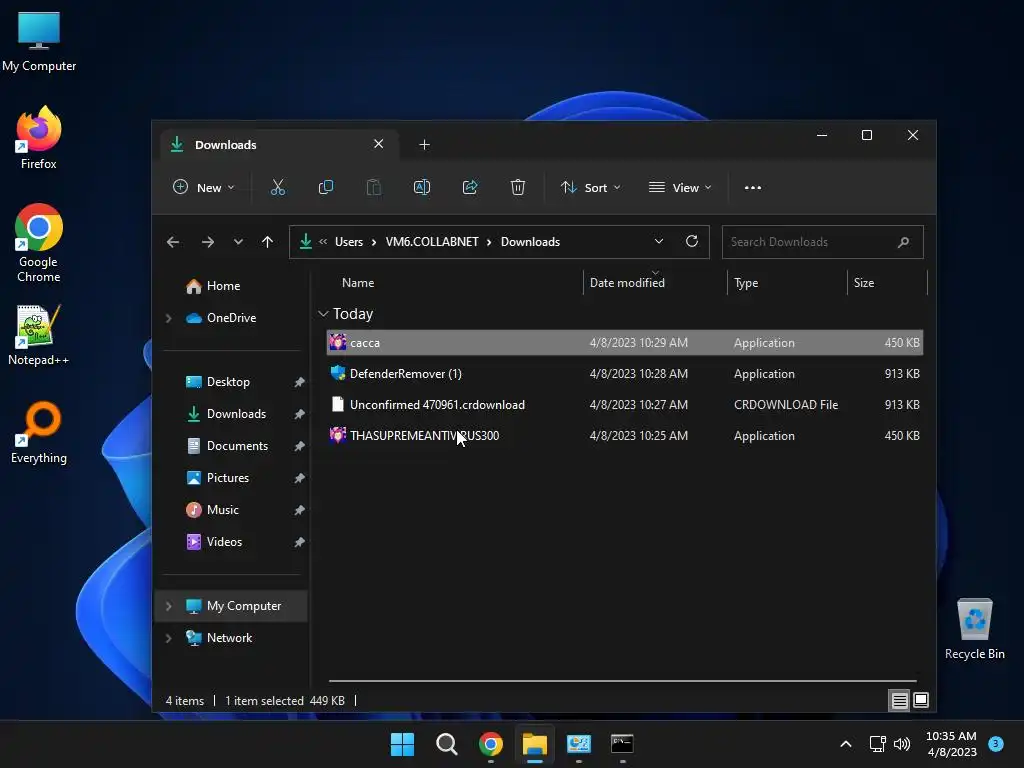
Task: Switch to details view icon in status bar
Action: (x=899, y=701)
